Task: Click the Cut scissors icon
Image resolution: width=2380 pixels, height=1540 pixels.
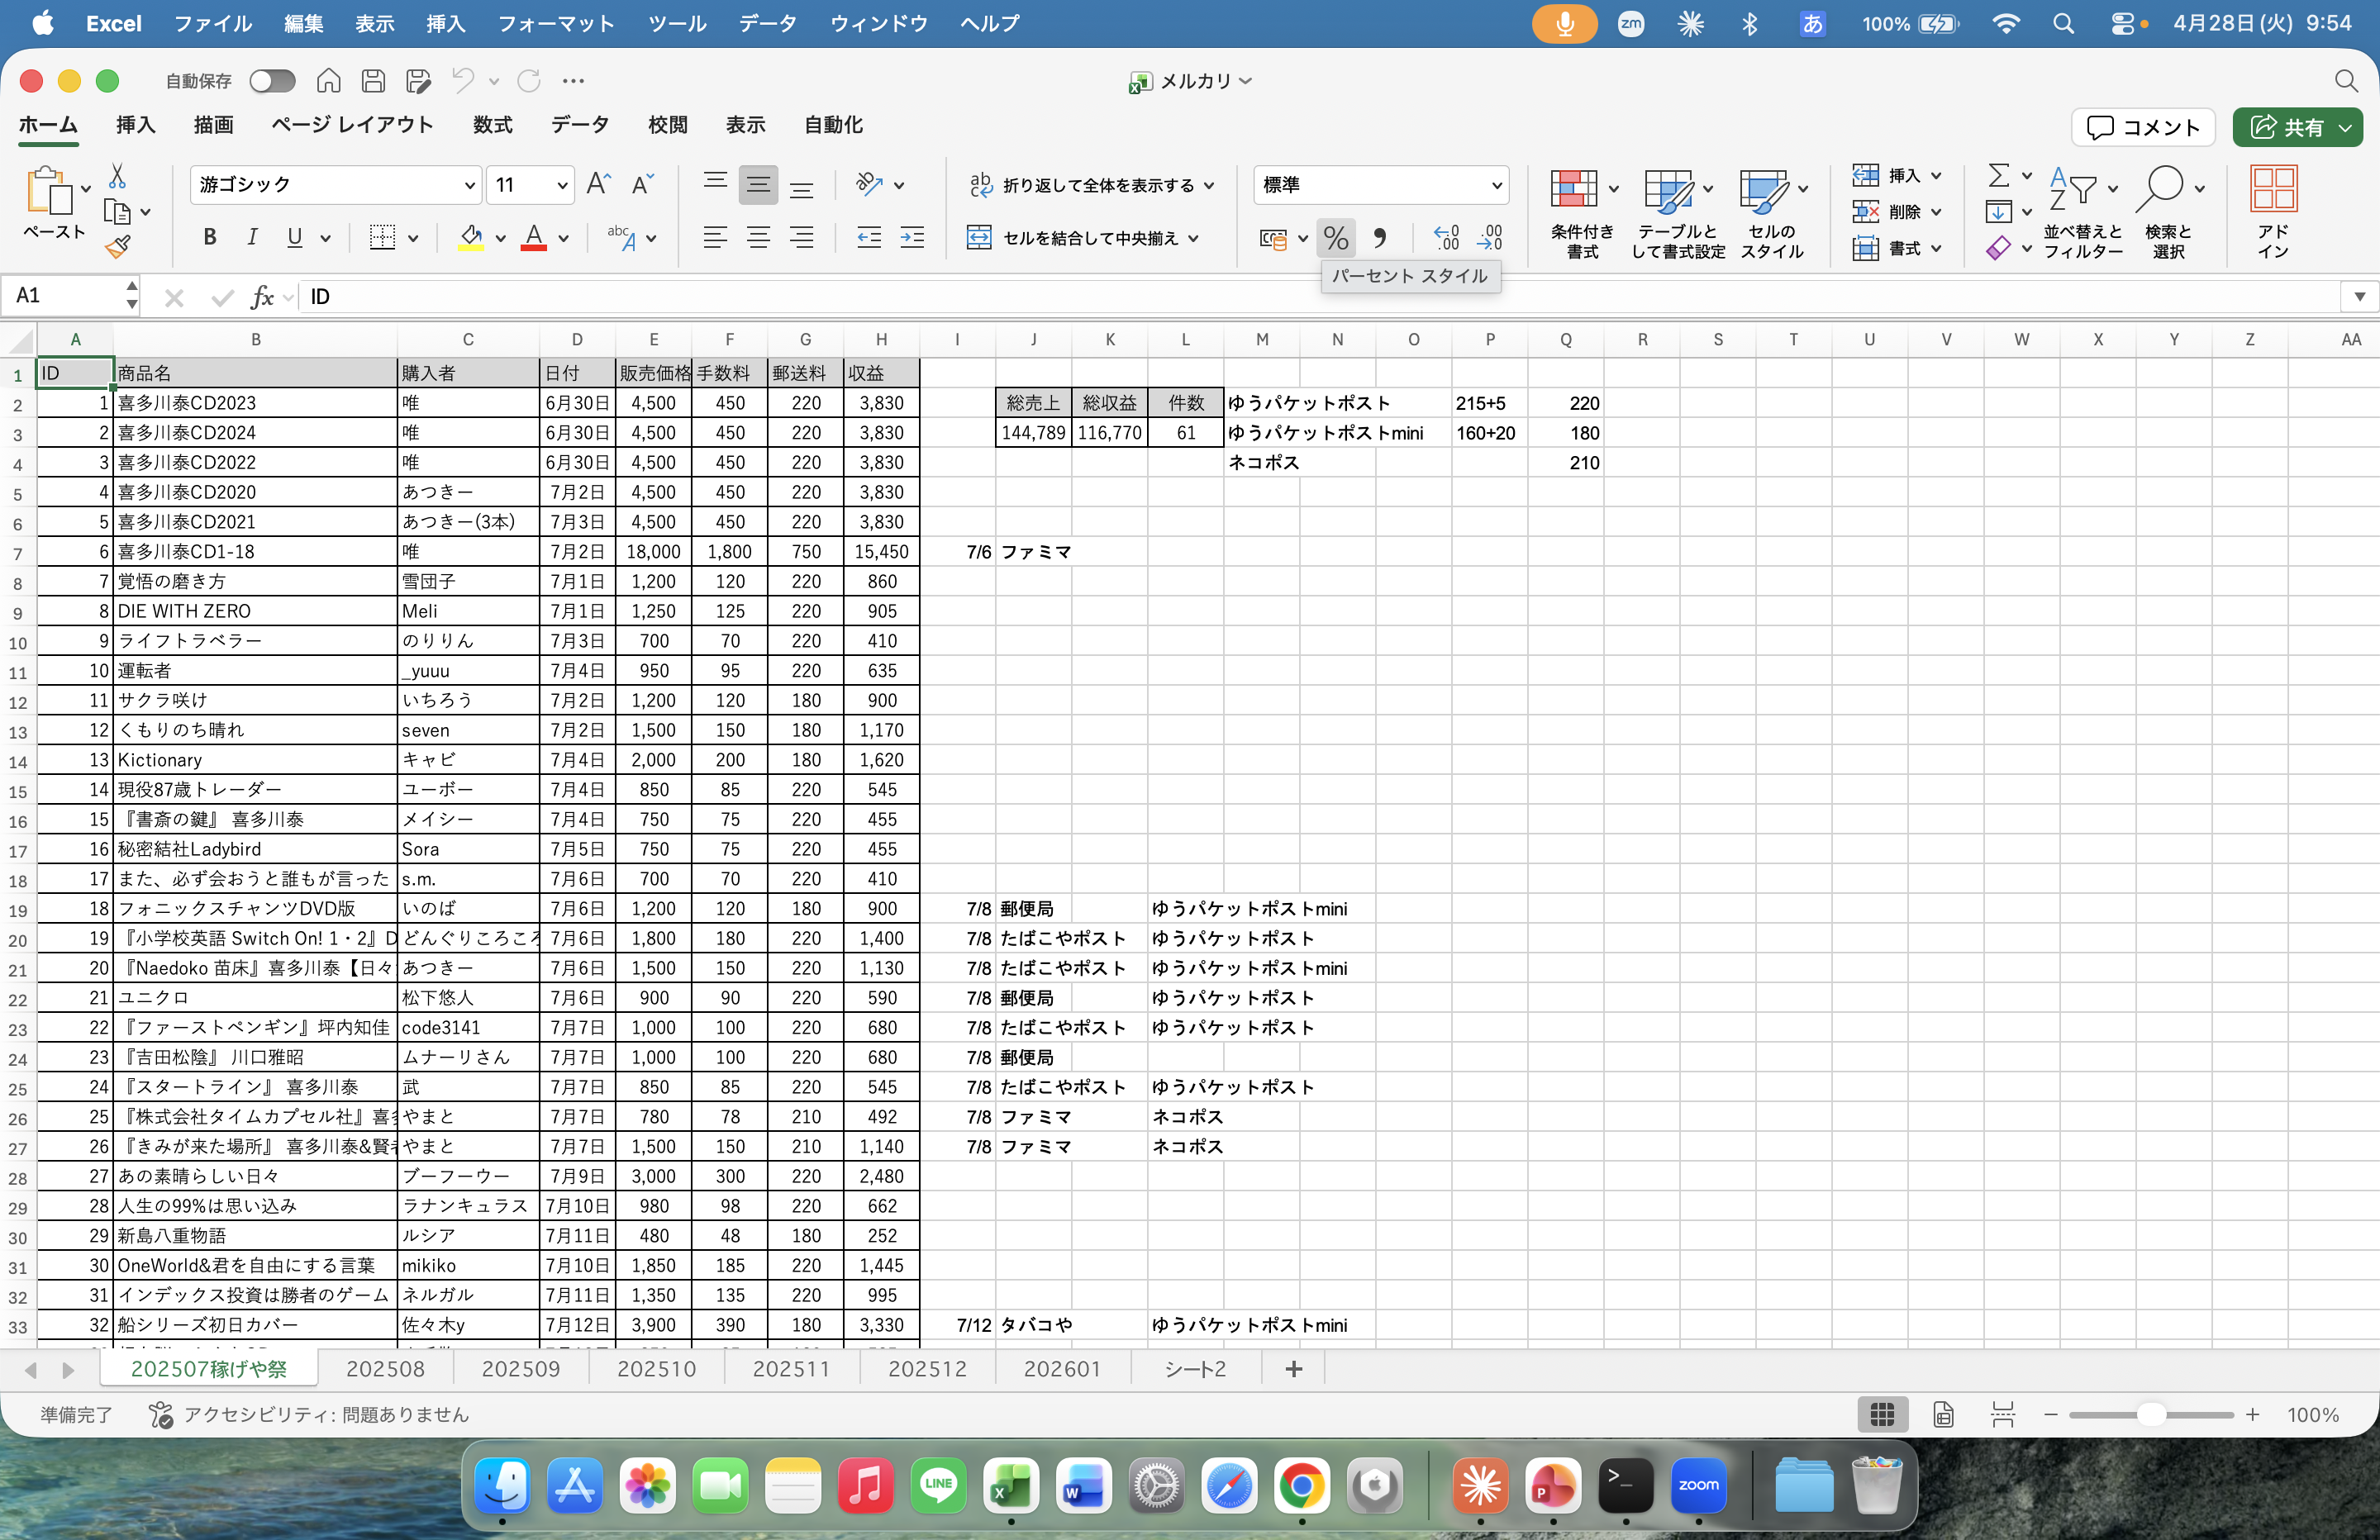Action: click(117, 176)
